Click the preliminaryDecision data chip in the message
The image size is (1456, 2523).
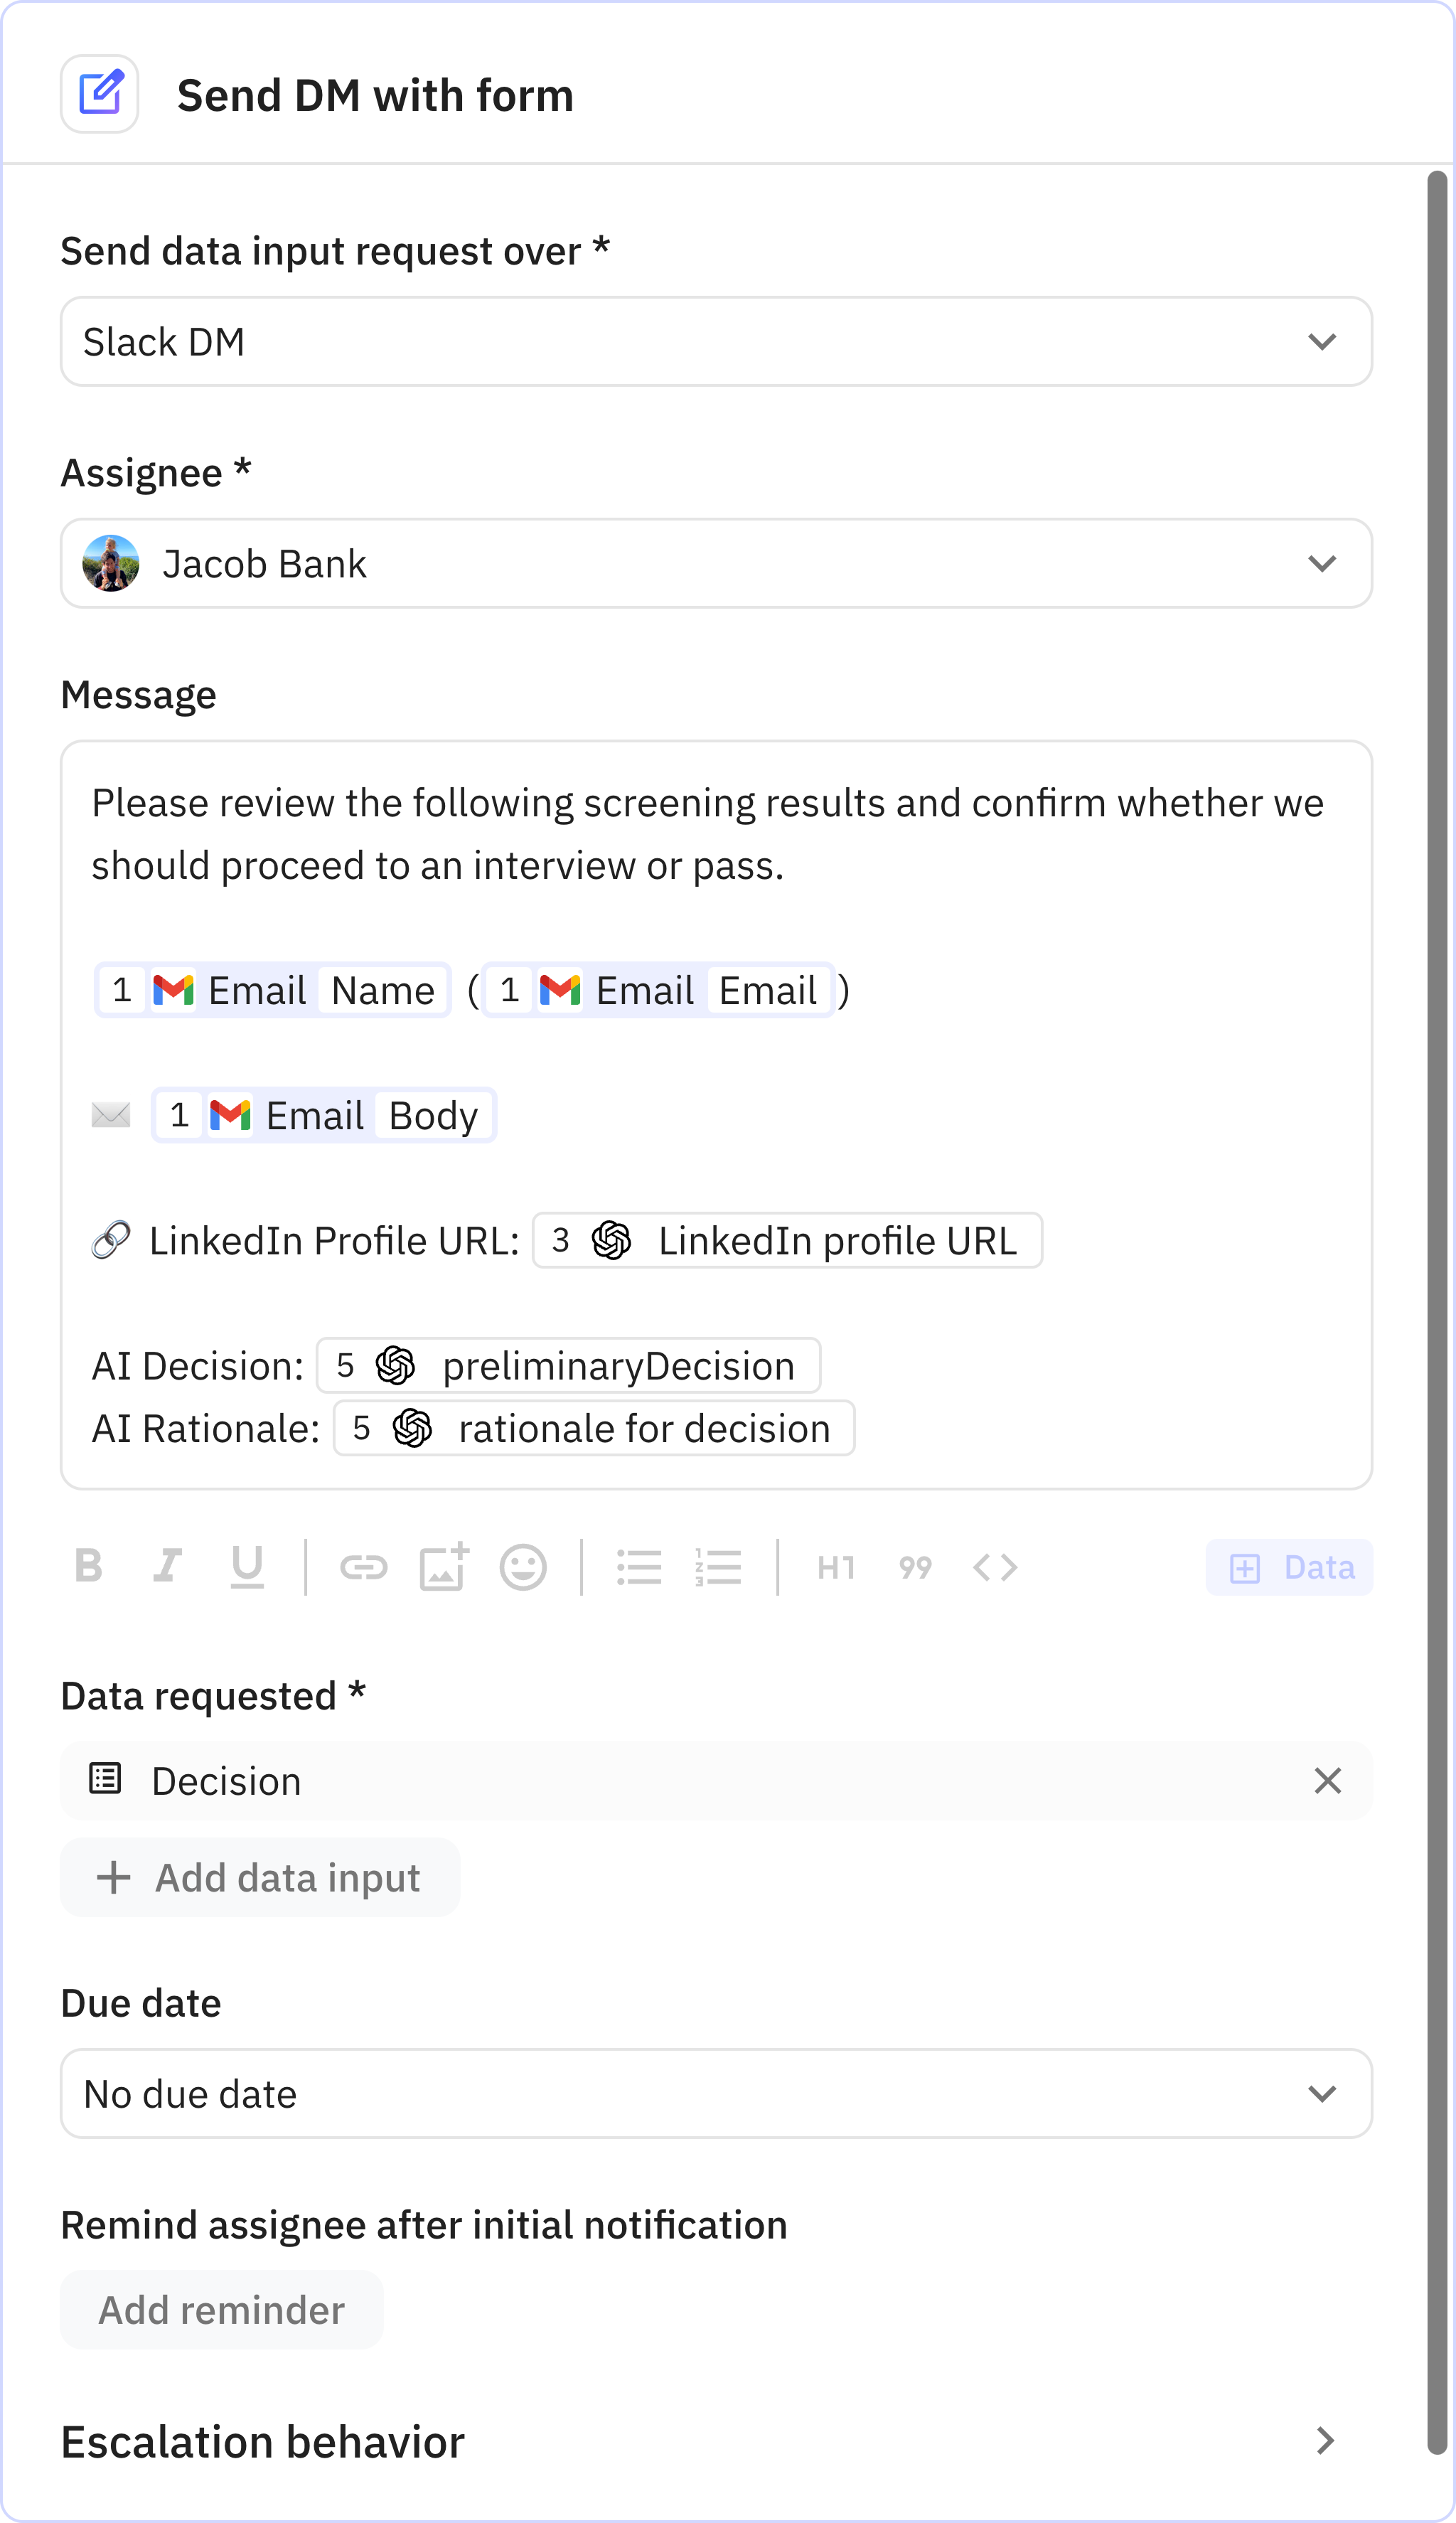click(x=568, y=1366)
